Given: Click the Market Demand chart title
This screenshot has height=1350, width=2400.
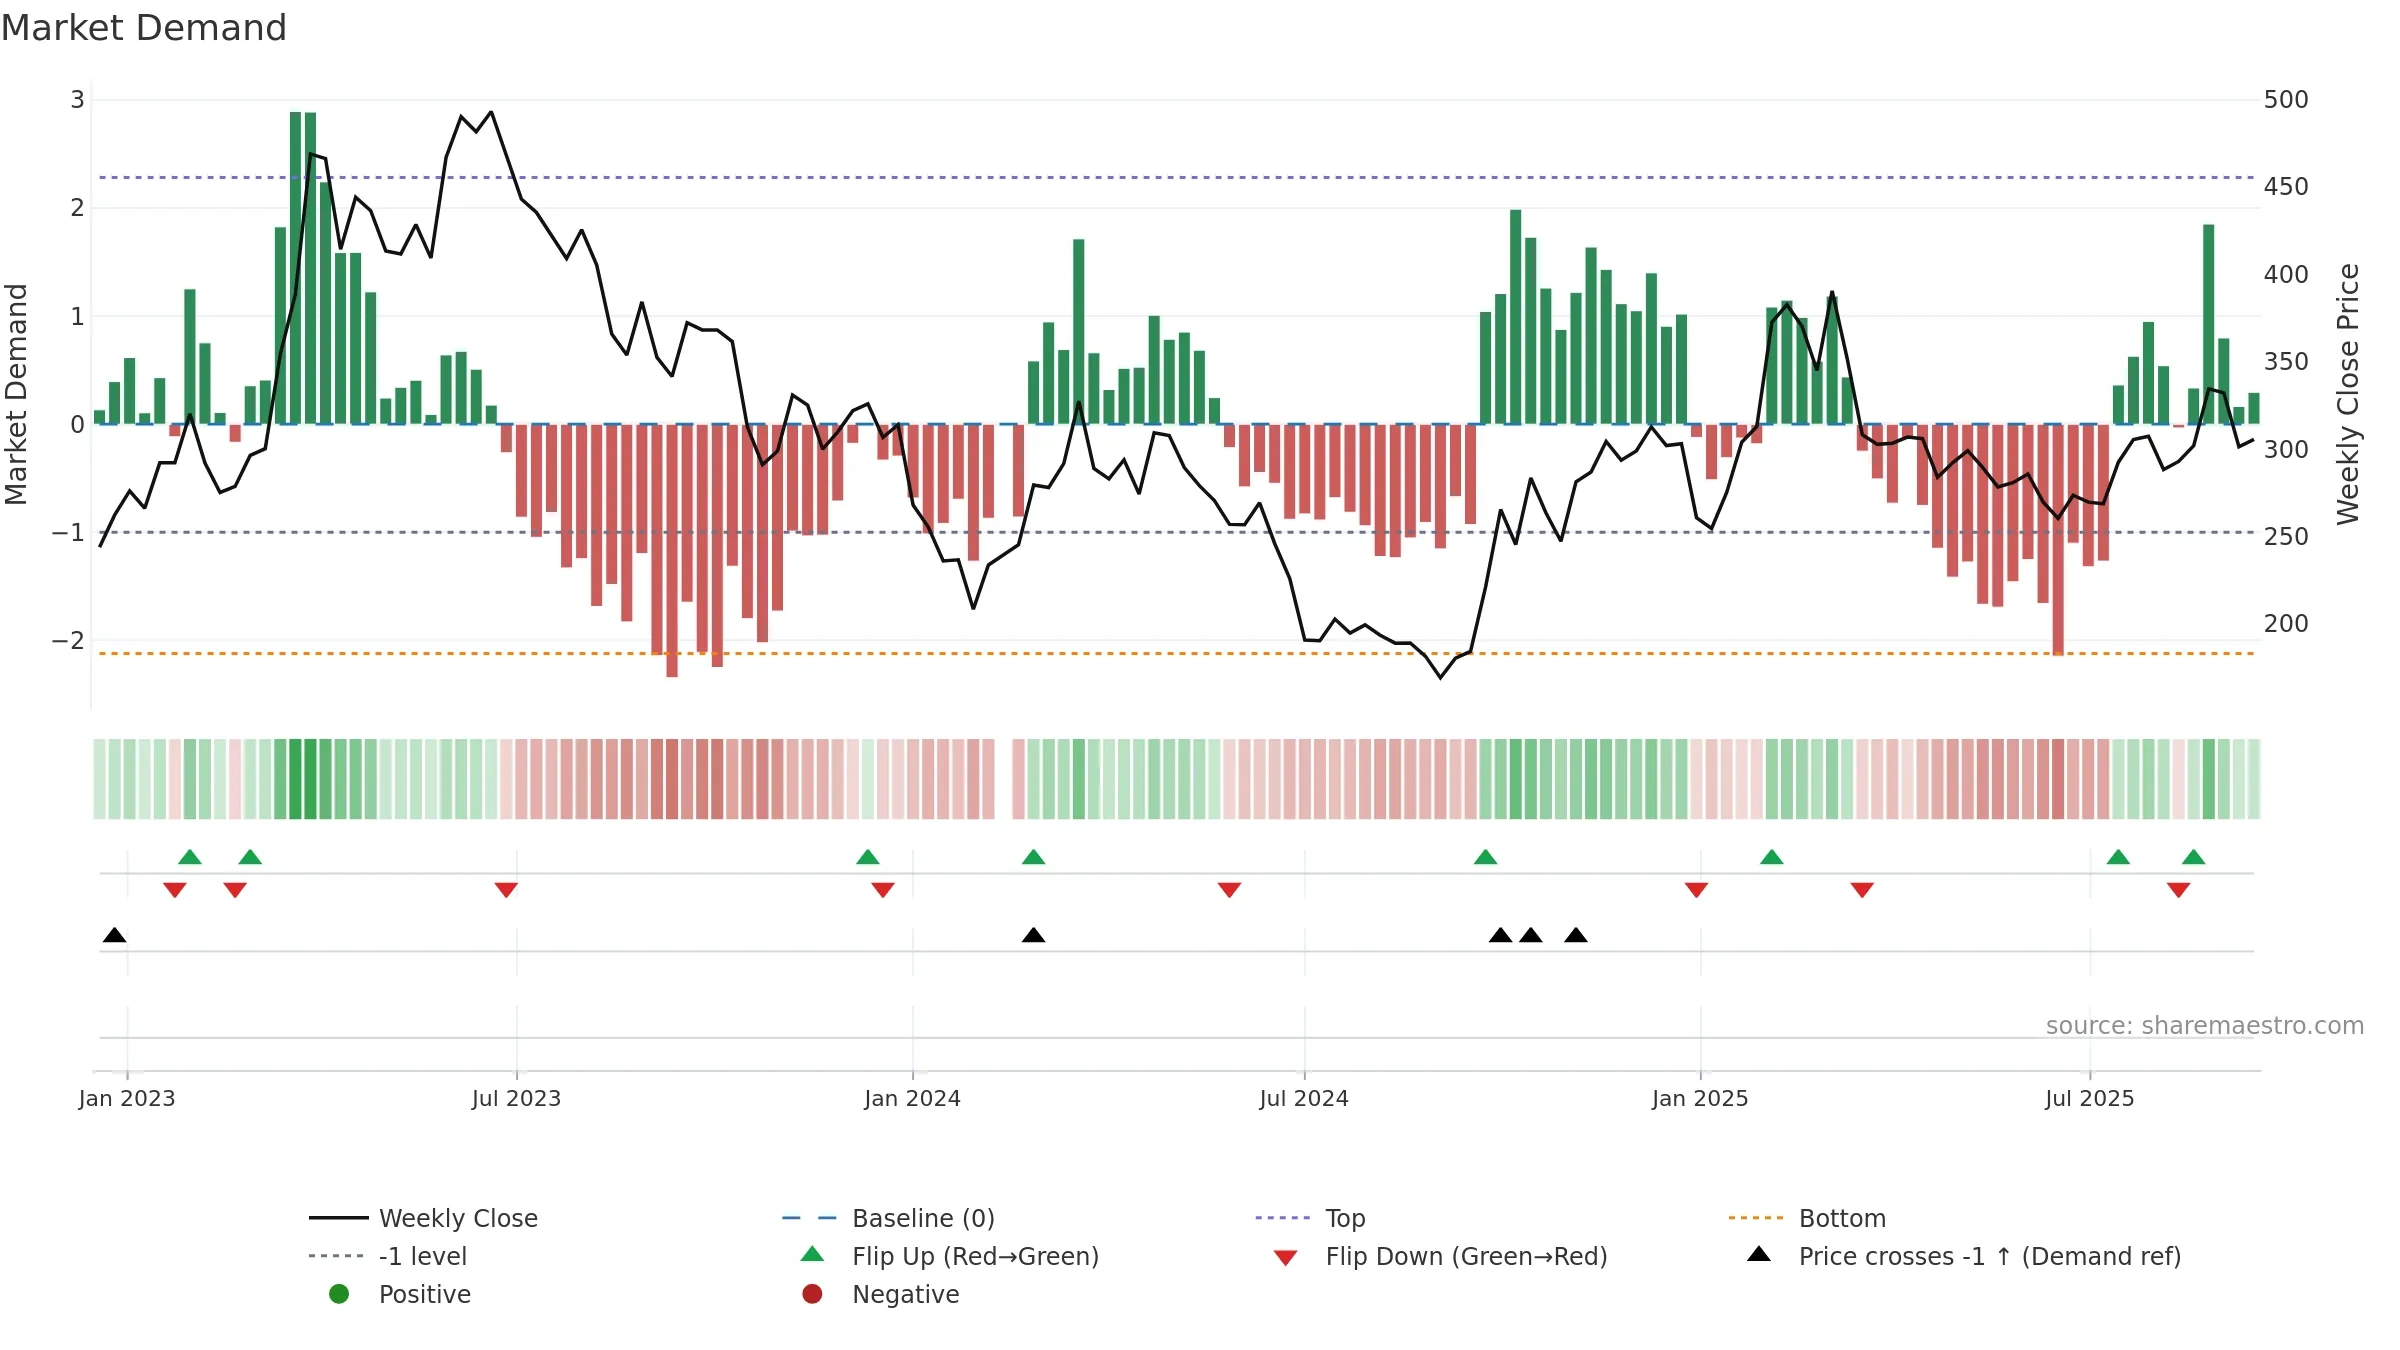Looking at the screenshot, I should [144, 28].
